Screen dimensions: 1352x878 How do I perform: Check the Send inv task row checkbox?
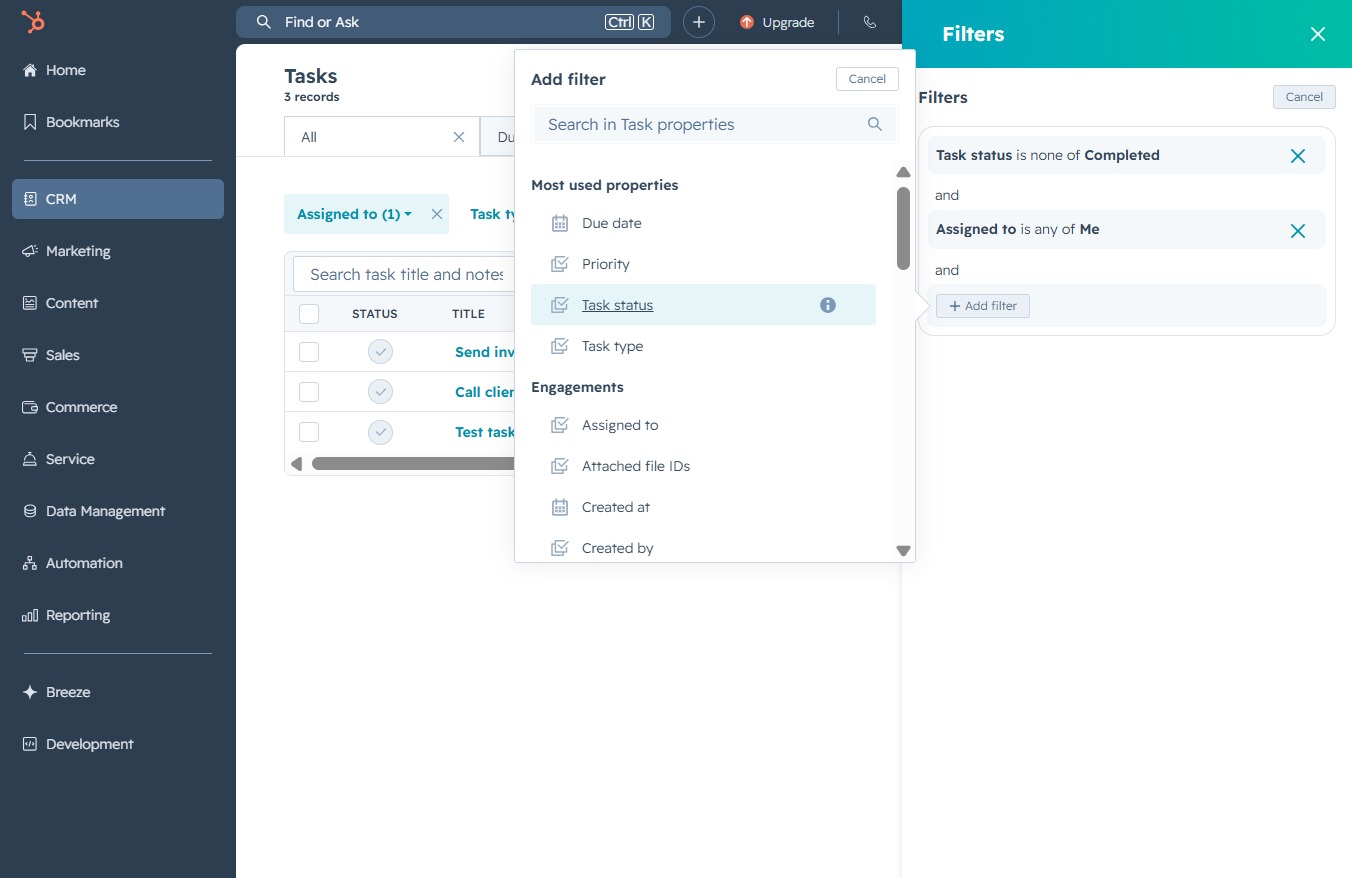pos(309,352)
